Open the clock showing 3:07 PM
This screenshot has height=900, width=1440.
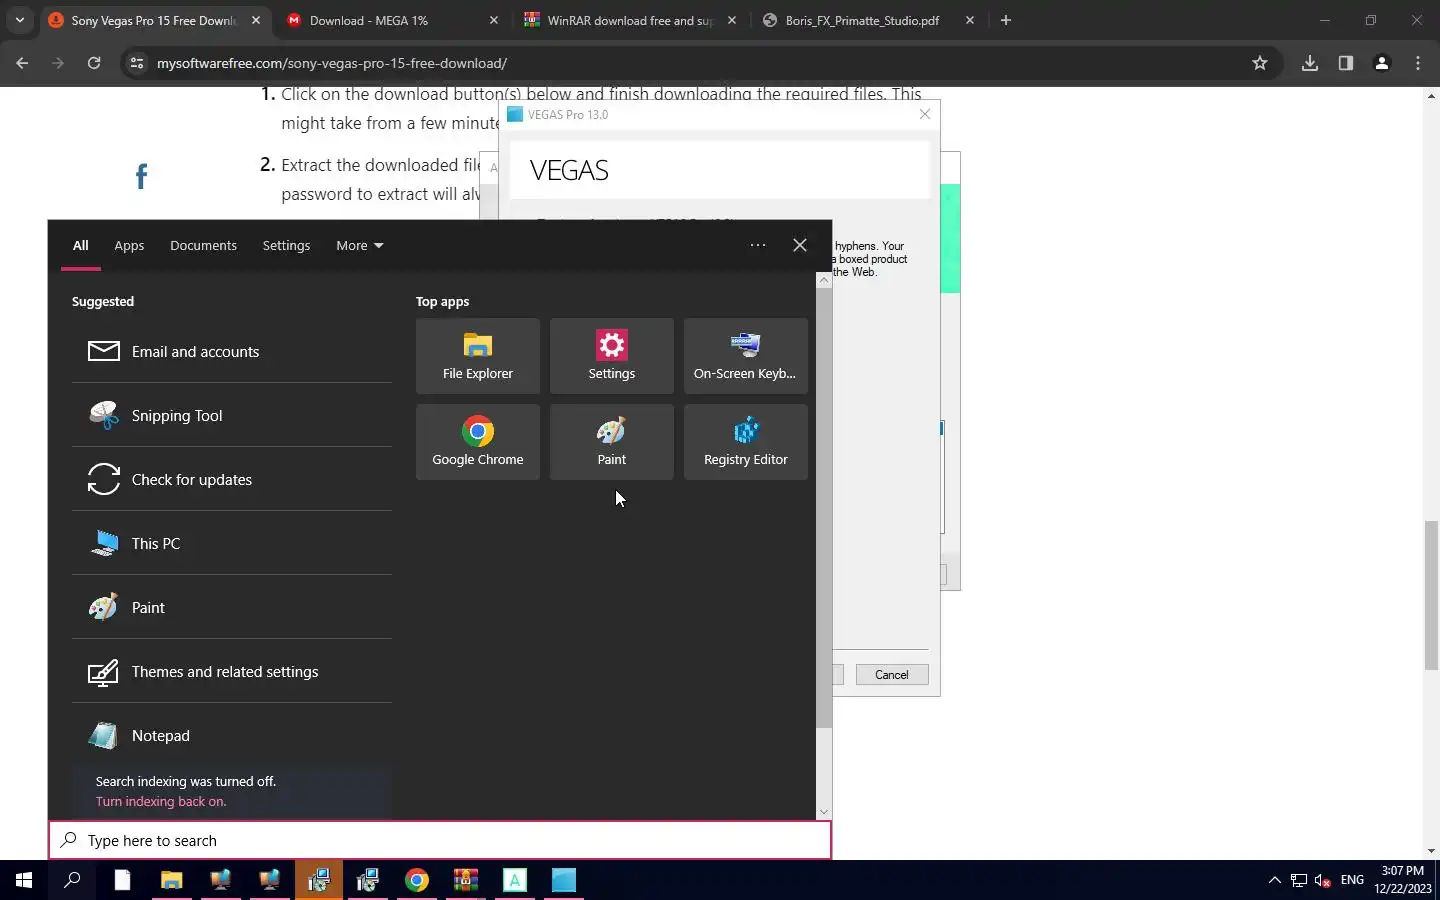coord(1403,880)
